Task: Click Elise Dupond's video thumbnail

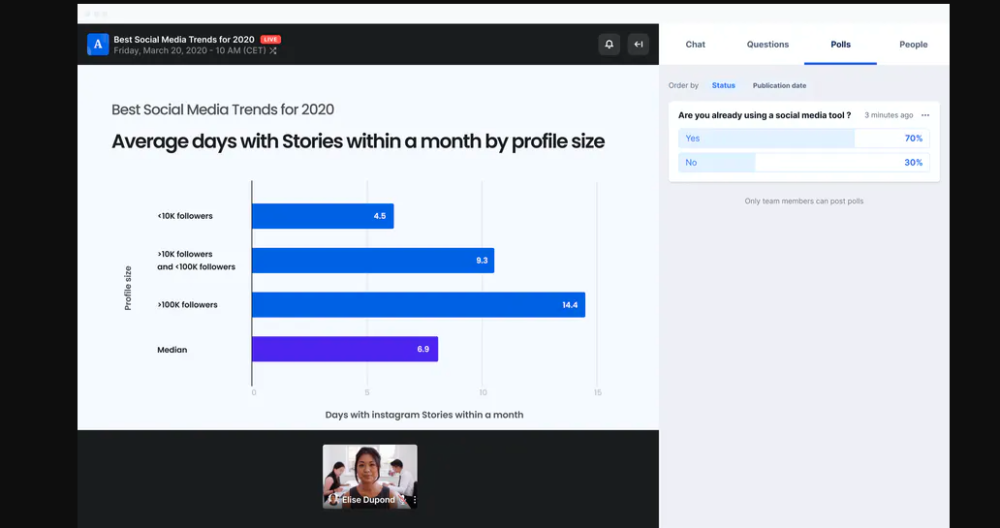Action: 369,470
